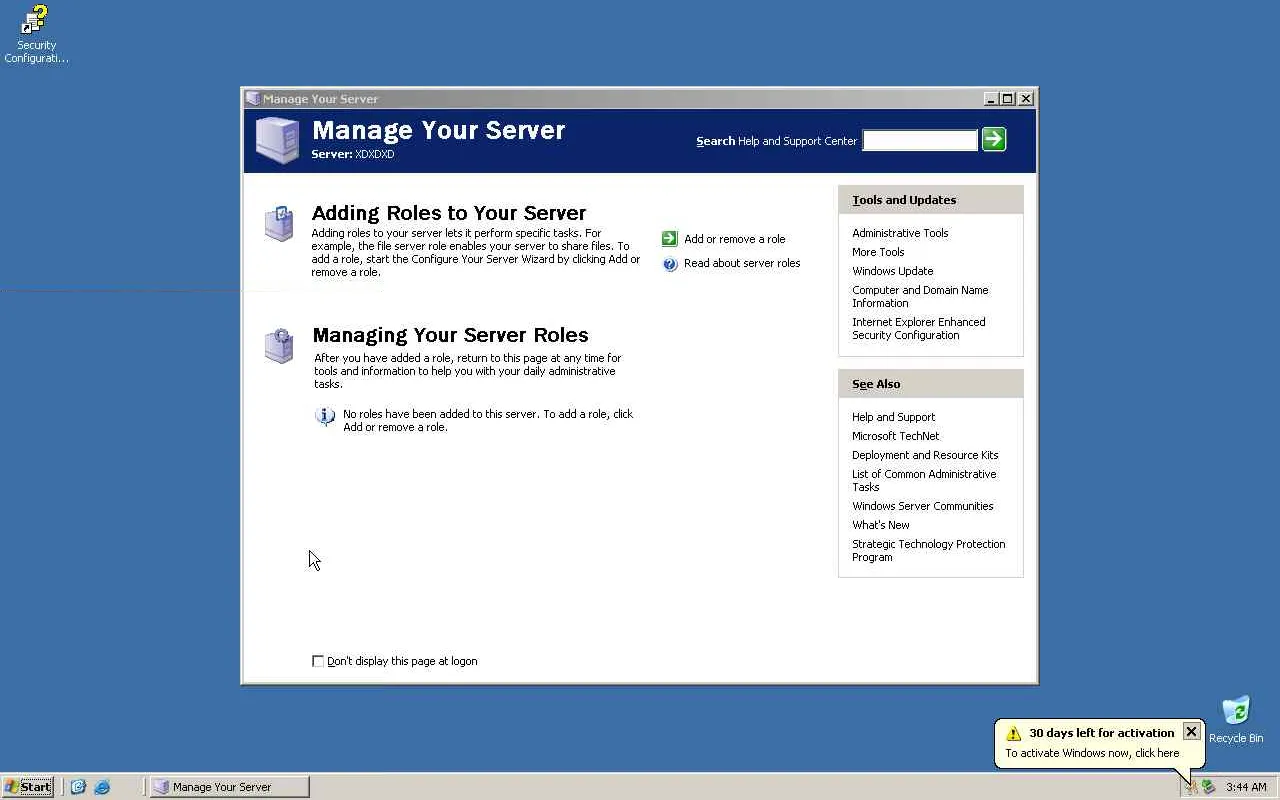
Task: Click 'No roles have been added' message
Action: (488, 420)
